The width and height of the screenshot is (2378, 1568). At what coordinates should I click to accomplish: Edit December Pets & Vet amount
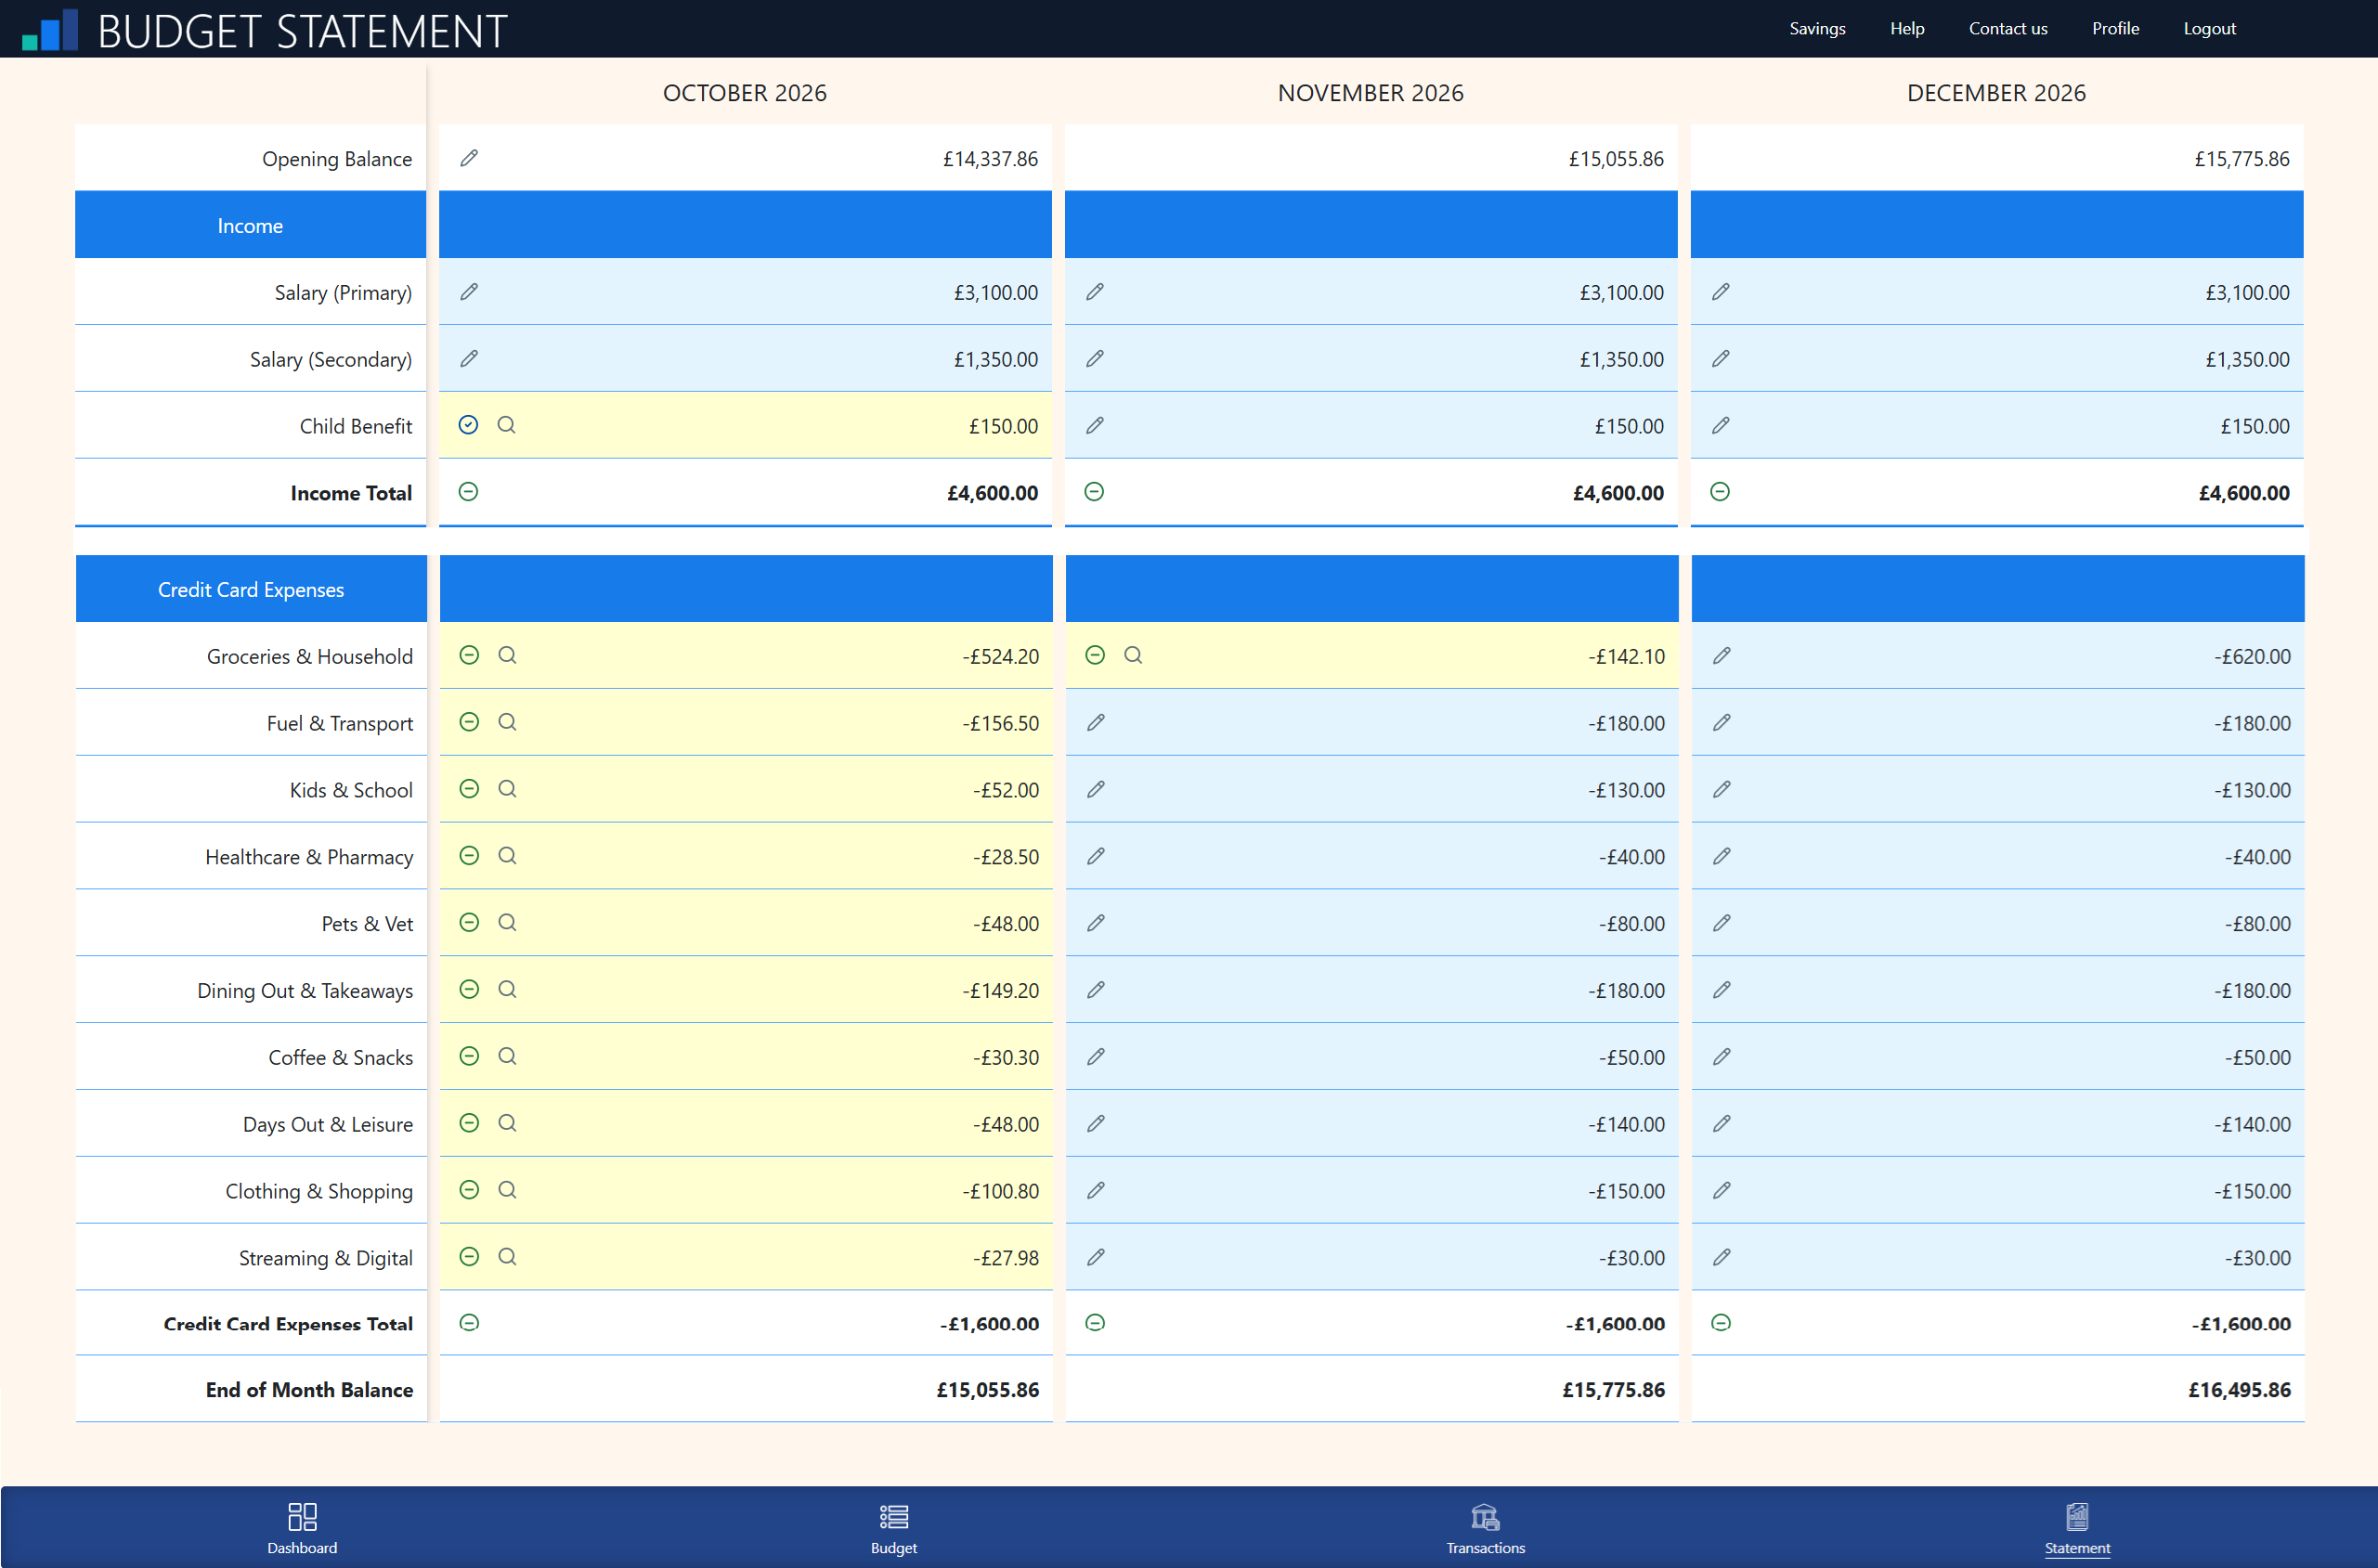[1721, 923]
